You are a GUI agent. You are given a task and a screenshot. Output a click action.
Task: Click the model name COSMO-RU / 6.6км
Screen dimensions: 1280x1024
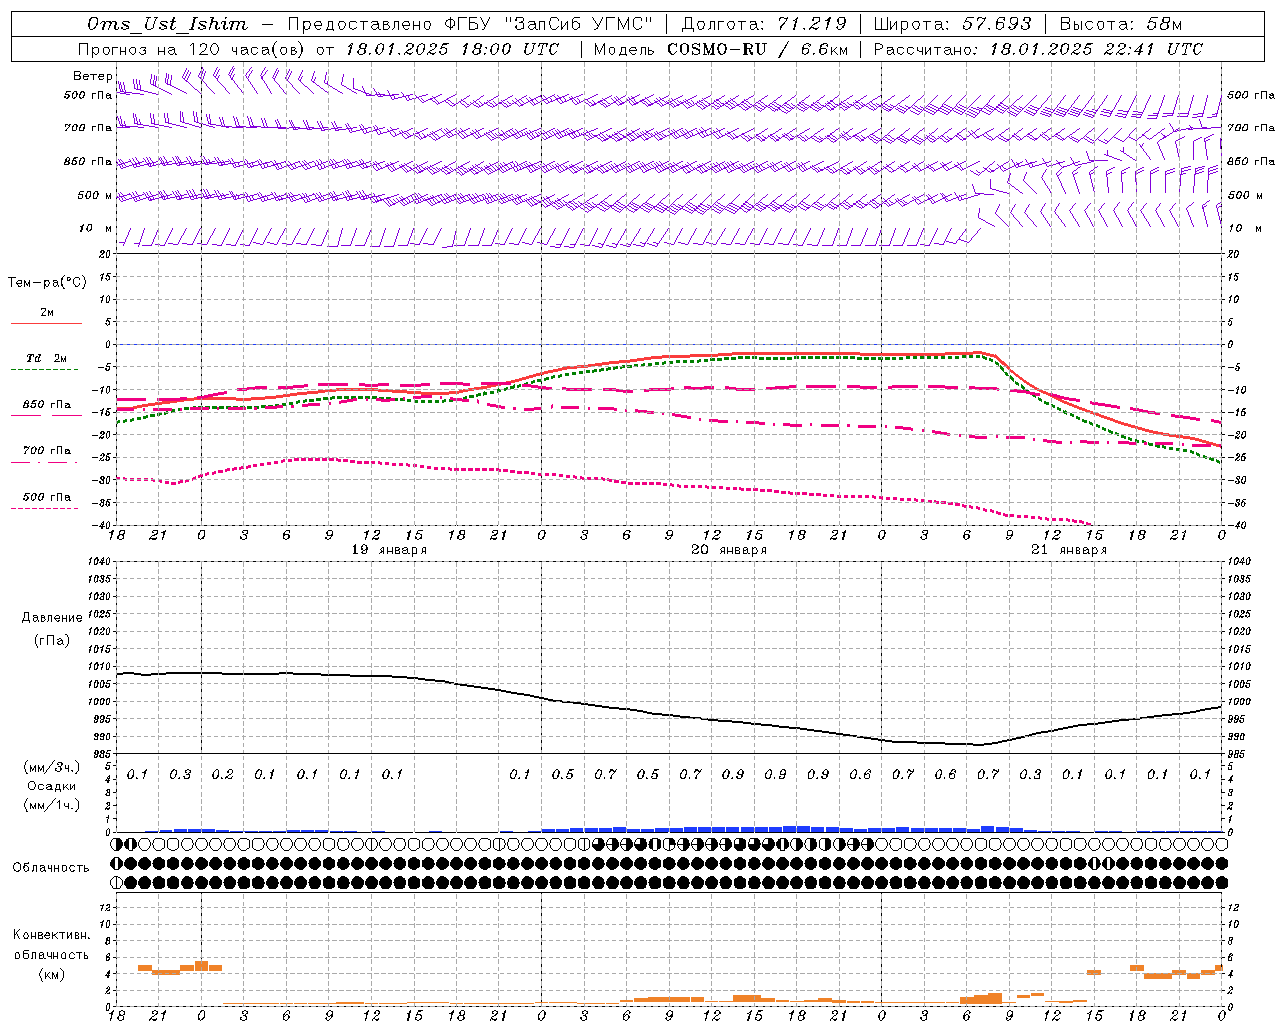coord(758,49)
